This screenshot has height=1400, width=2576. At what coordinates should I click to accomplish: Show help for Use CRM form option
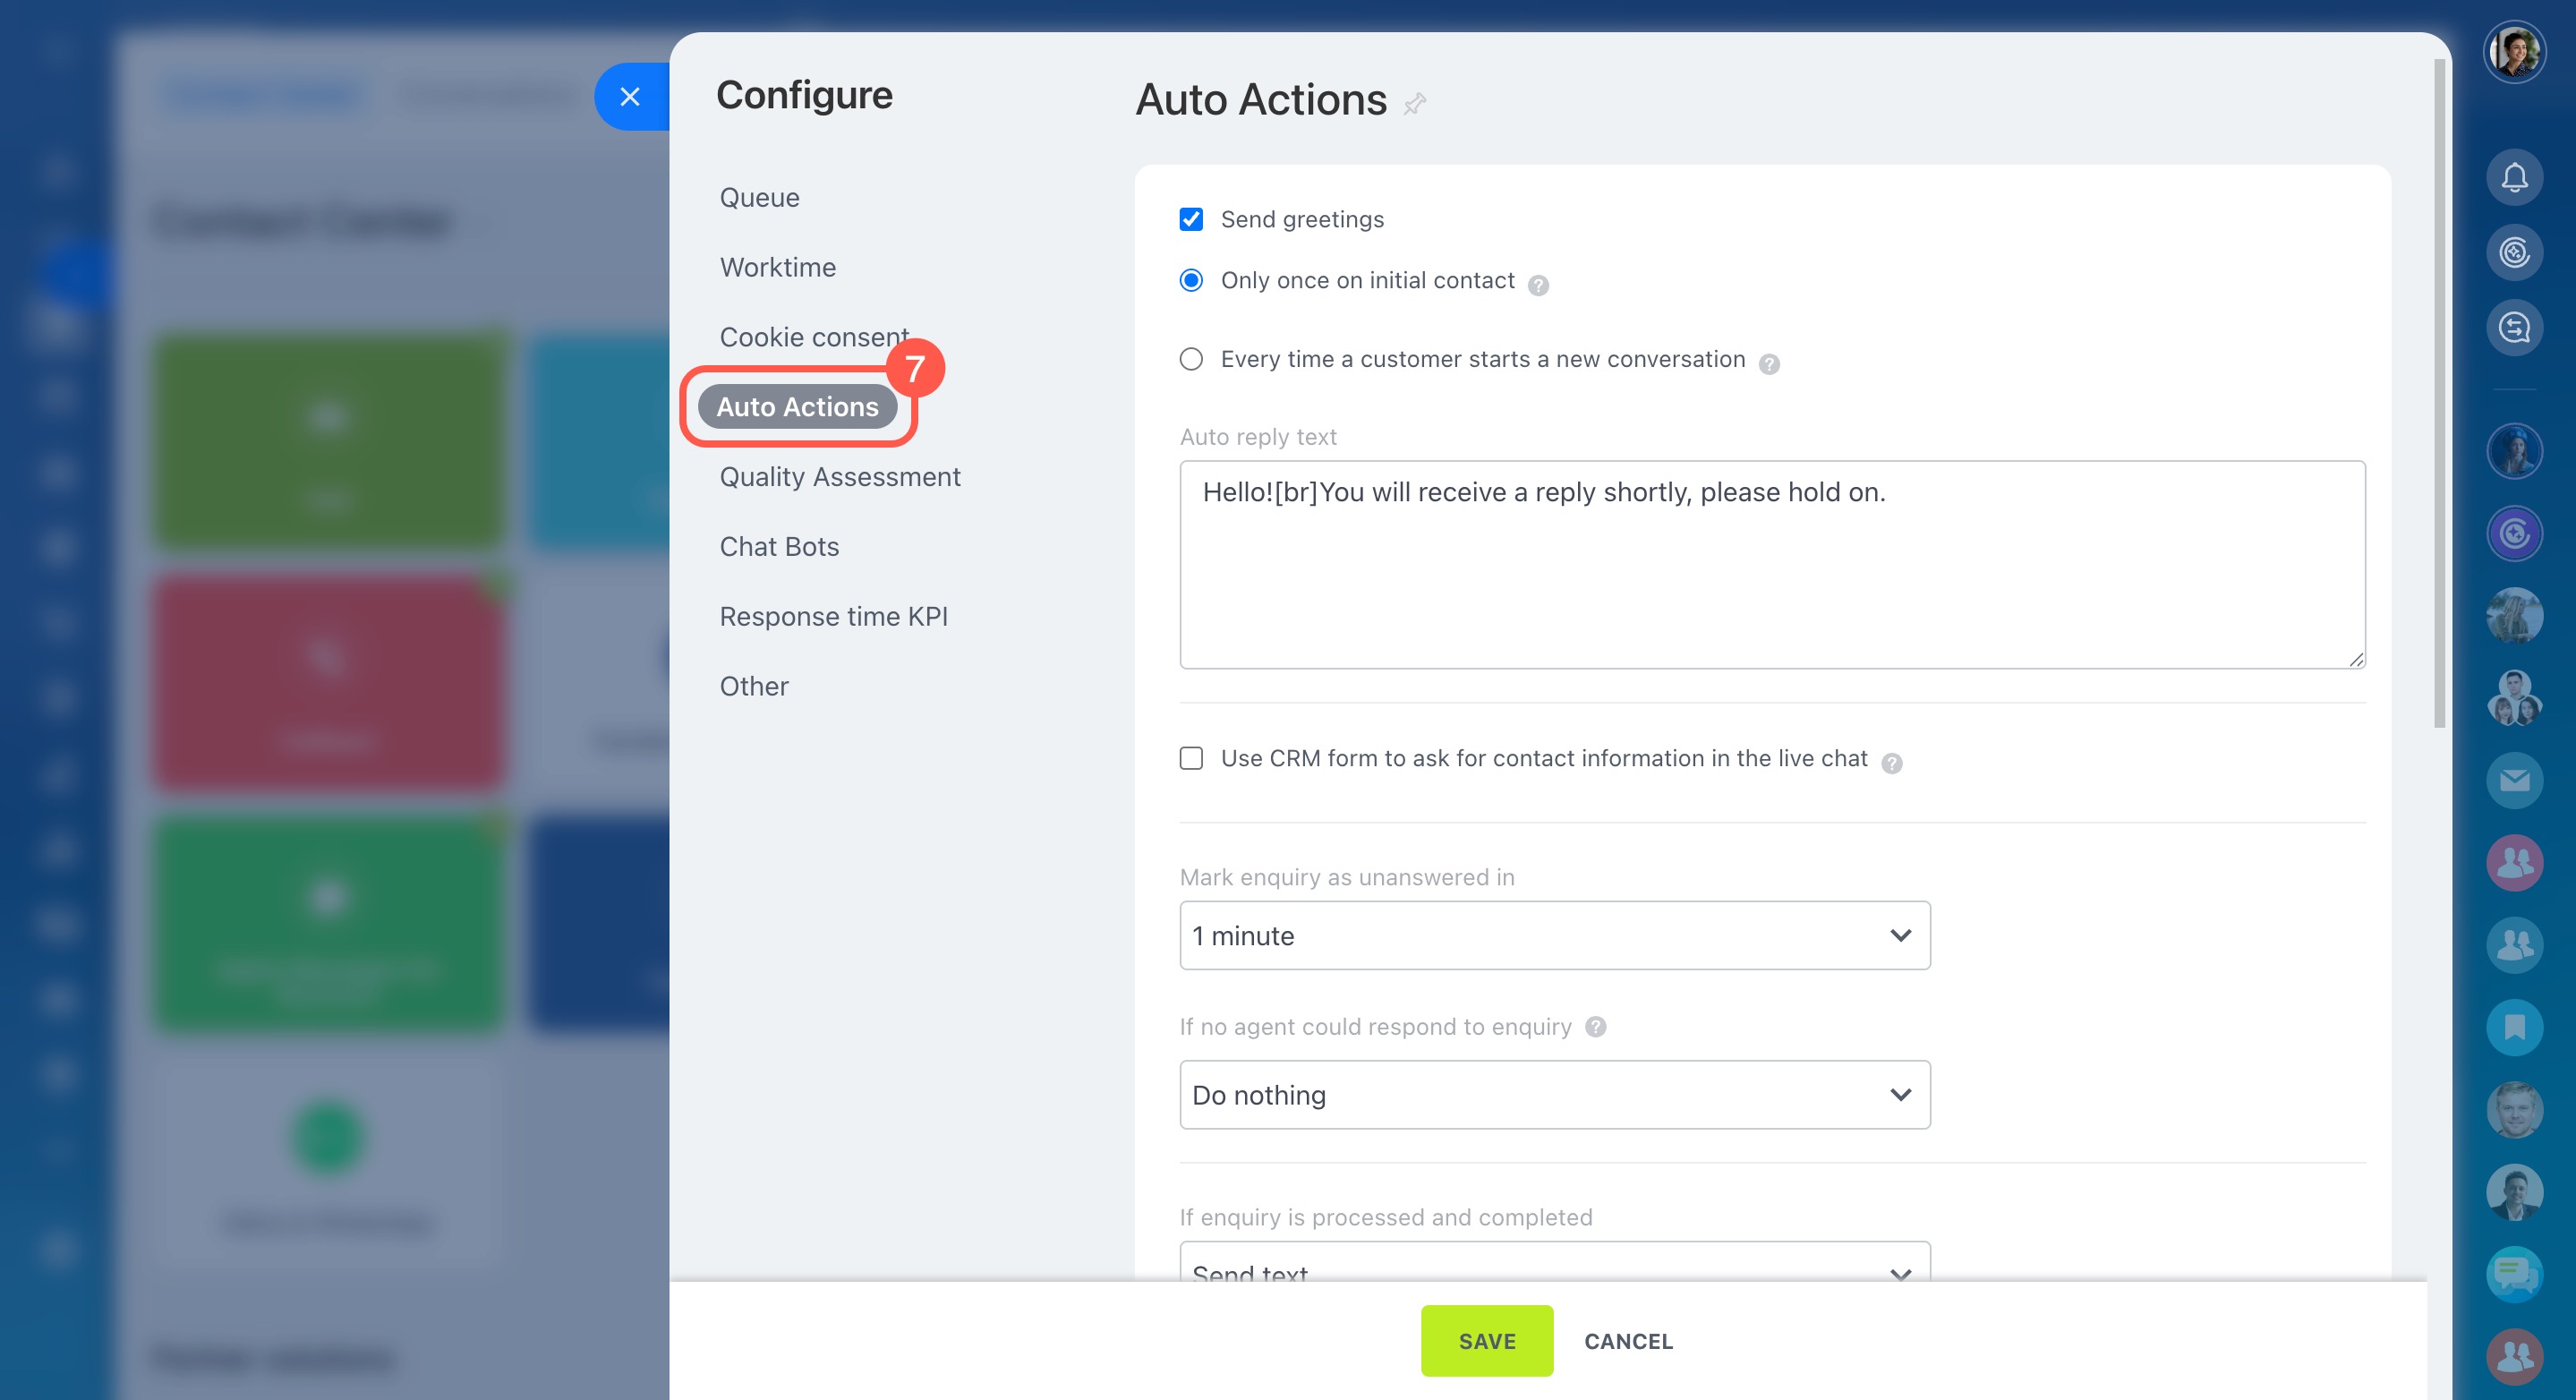click(1891, 763)
